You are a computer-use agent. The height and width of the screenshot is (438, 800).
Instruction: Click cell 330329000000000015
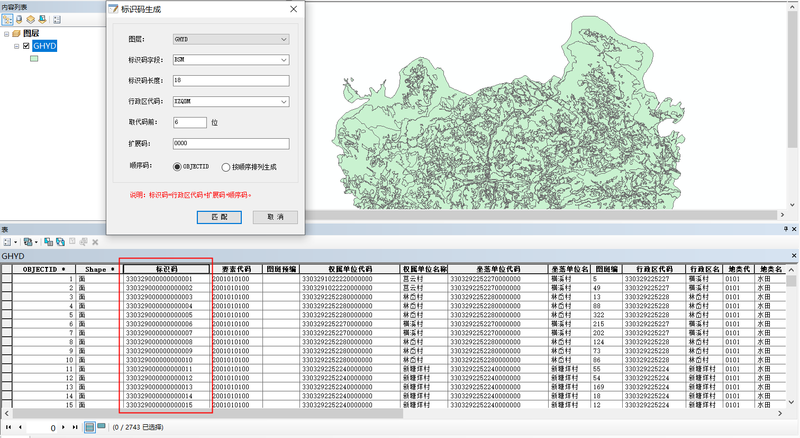(x=167, y=405)
